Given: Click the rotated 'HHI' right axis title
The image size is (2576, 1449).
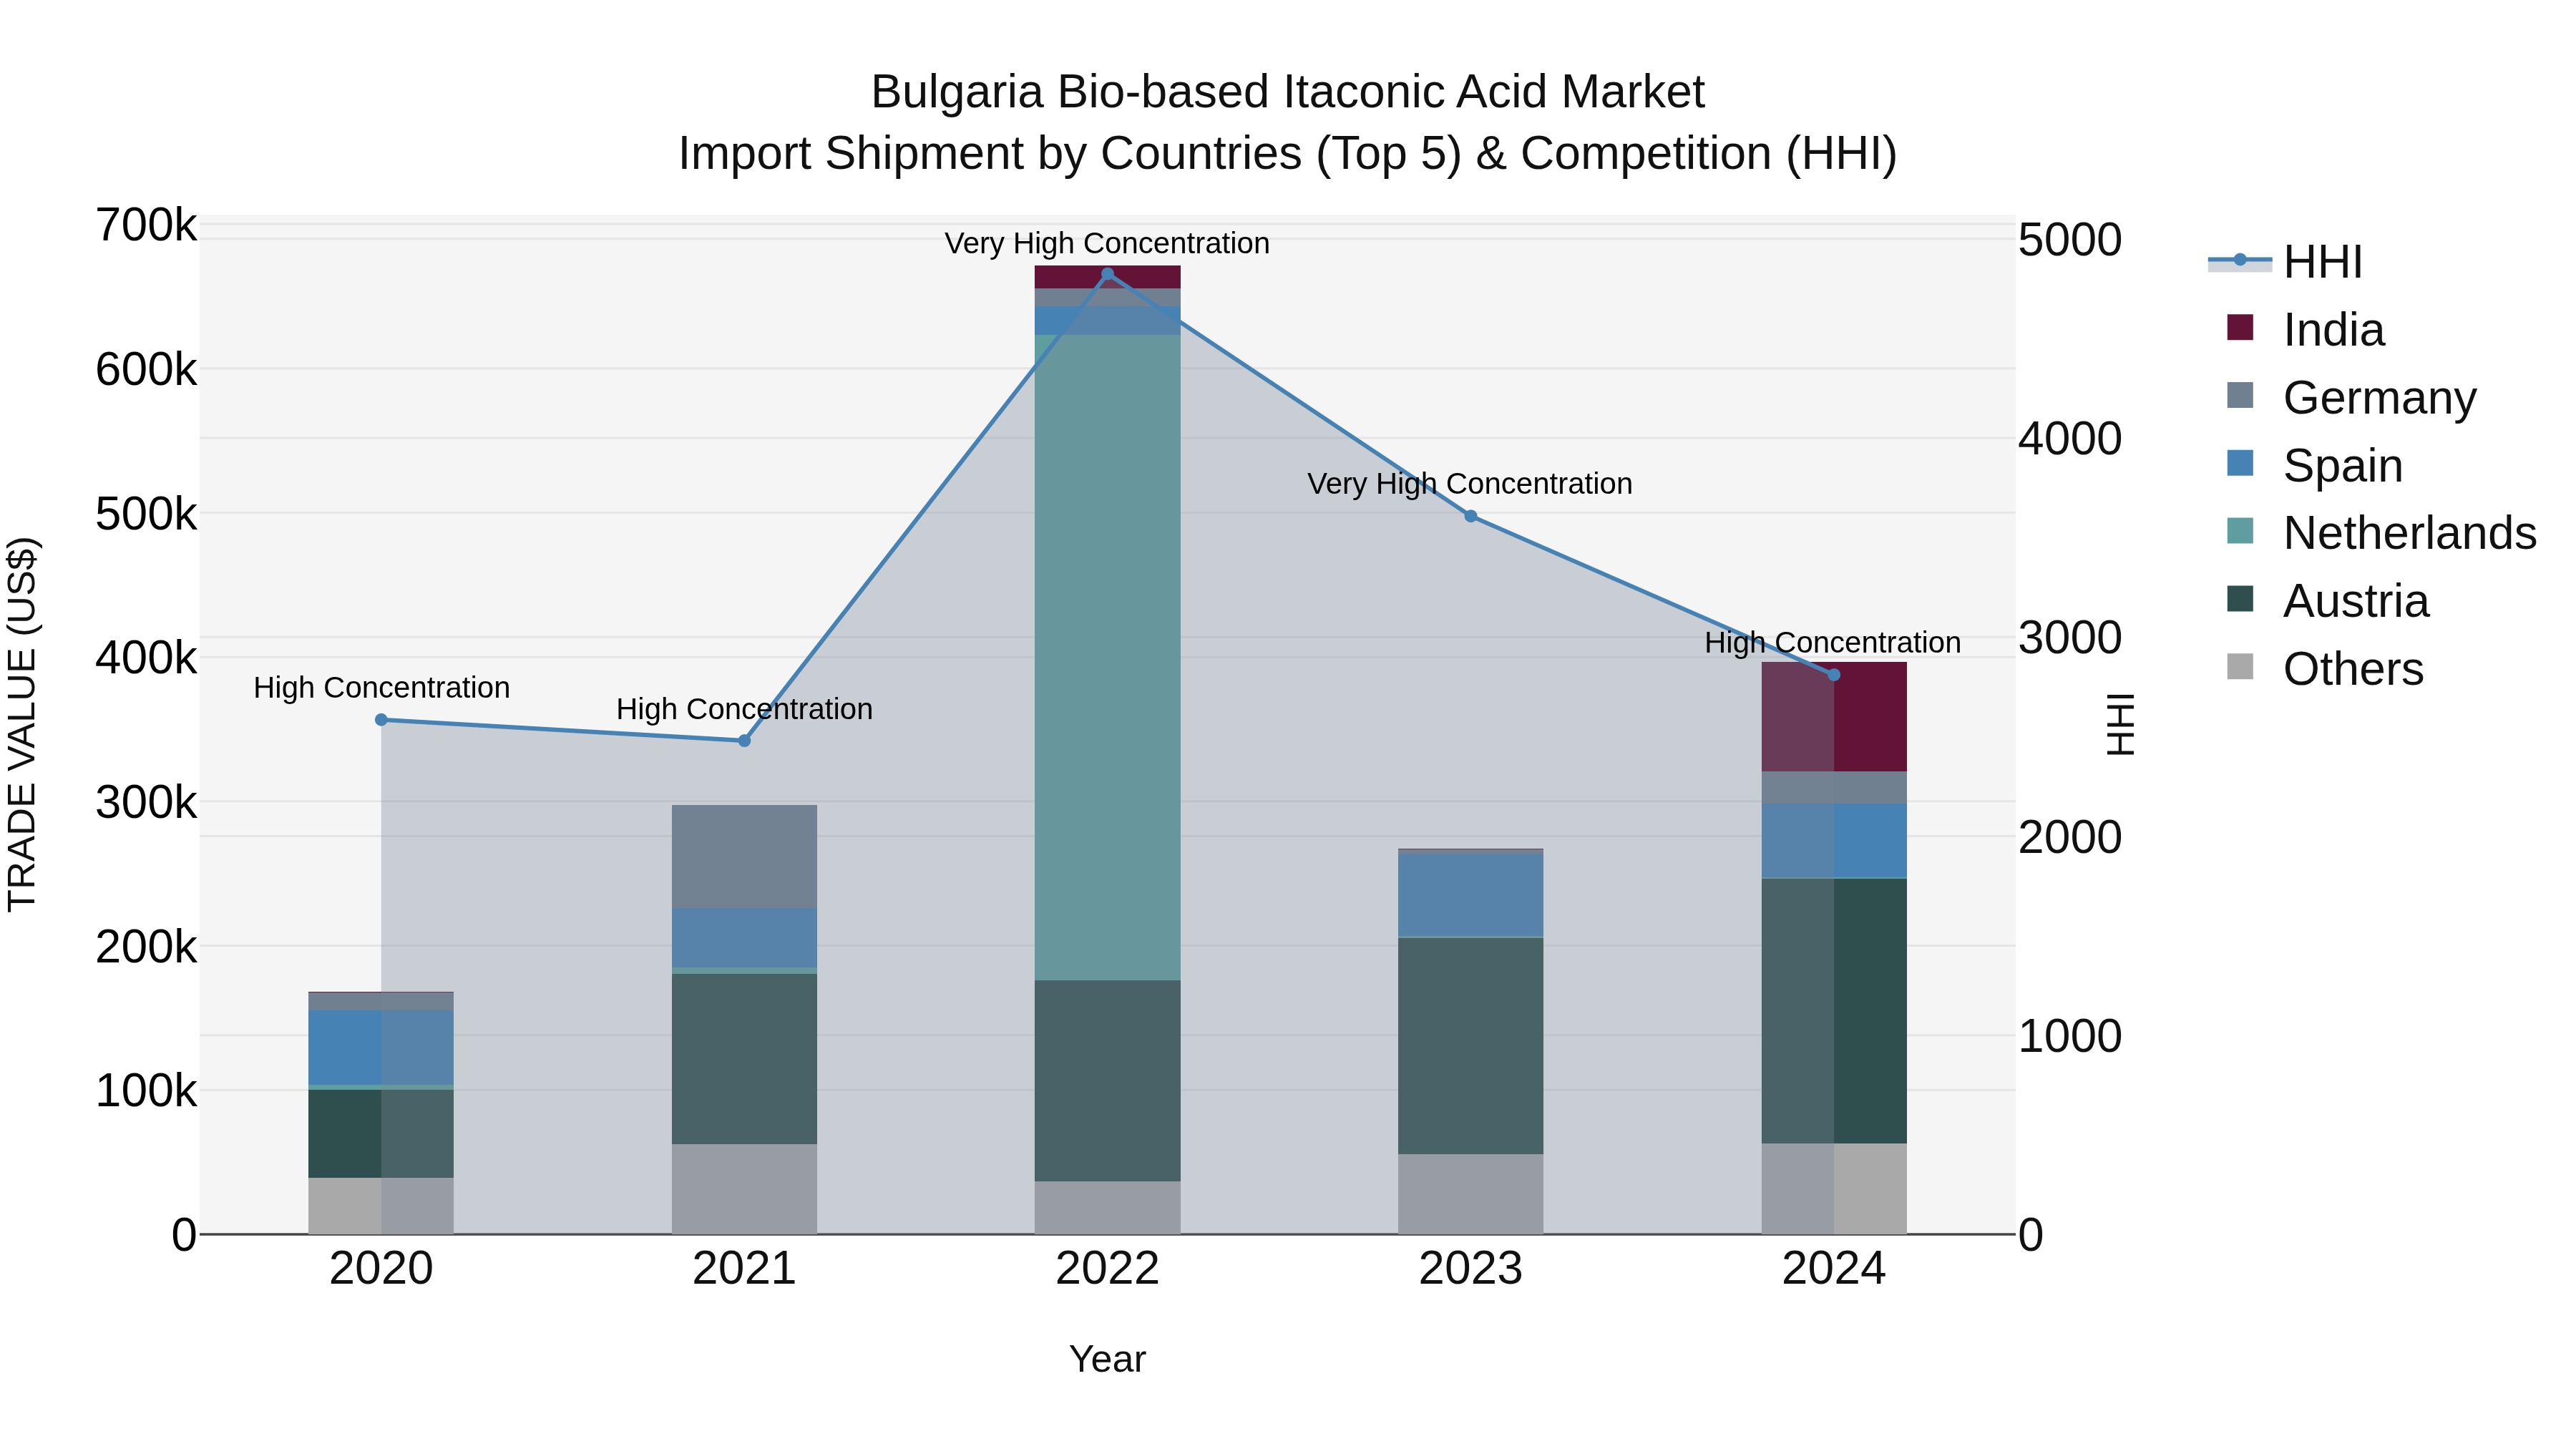Looking at the screenshot, I should pos(2121,724).
